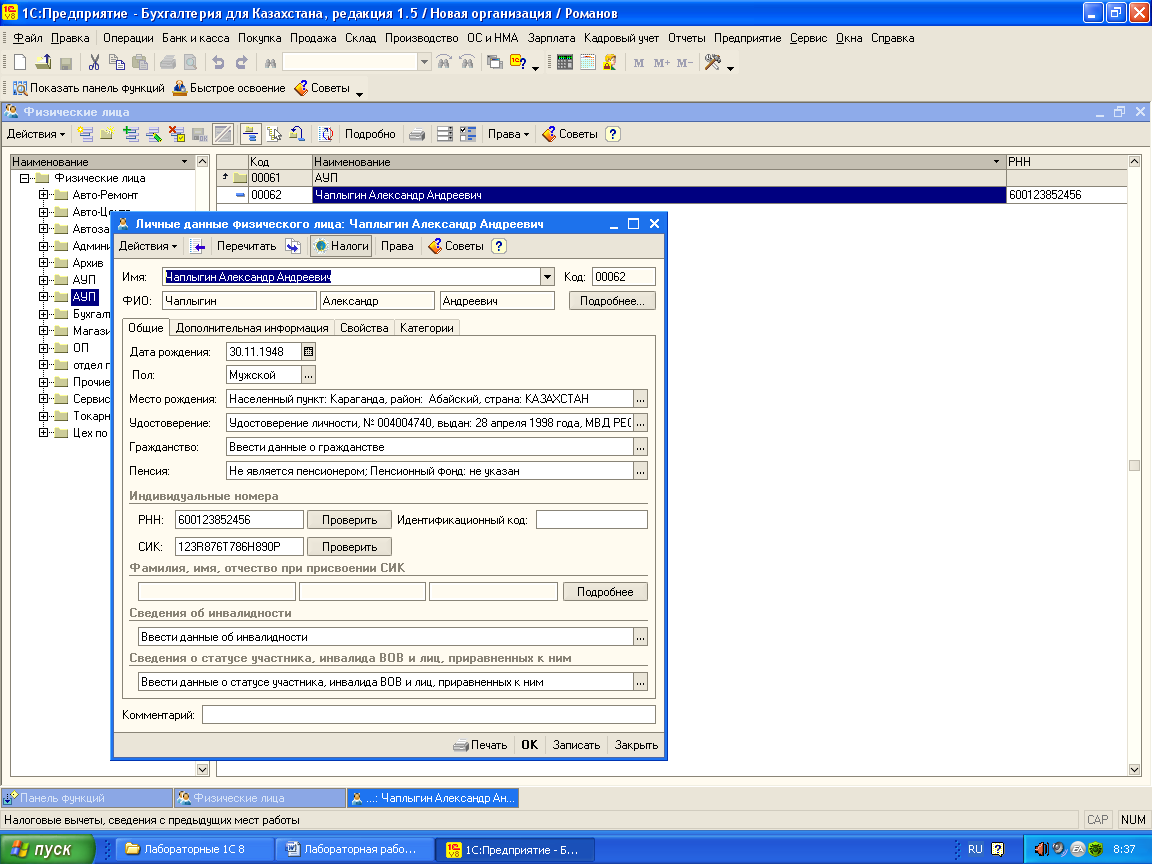The height and width of the screenshot is (864, 1152).
Task: Click the РНН input field with 600123852456
Action: 239,520
